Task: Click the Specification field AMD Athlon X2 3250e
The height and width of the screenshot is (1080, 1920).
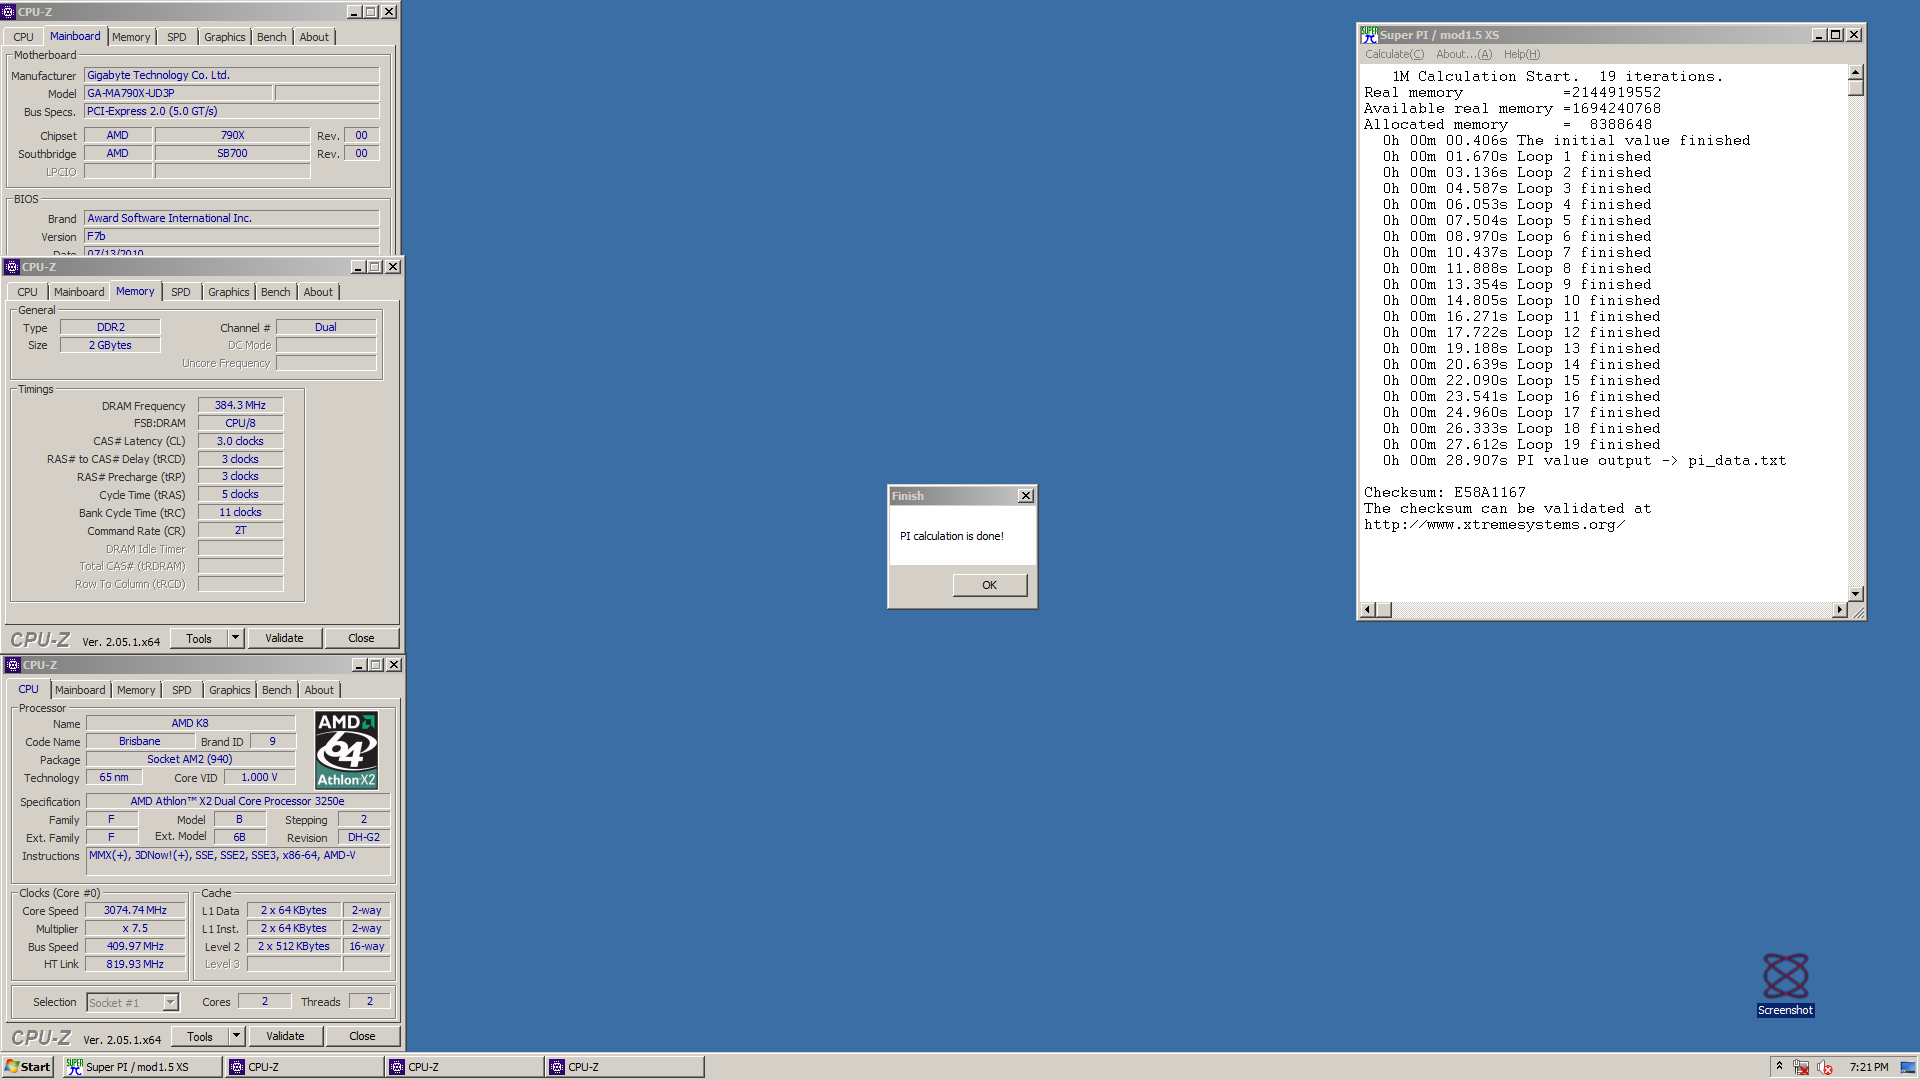Action: click(237, 801)
